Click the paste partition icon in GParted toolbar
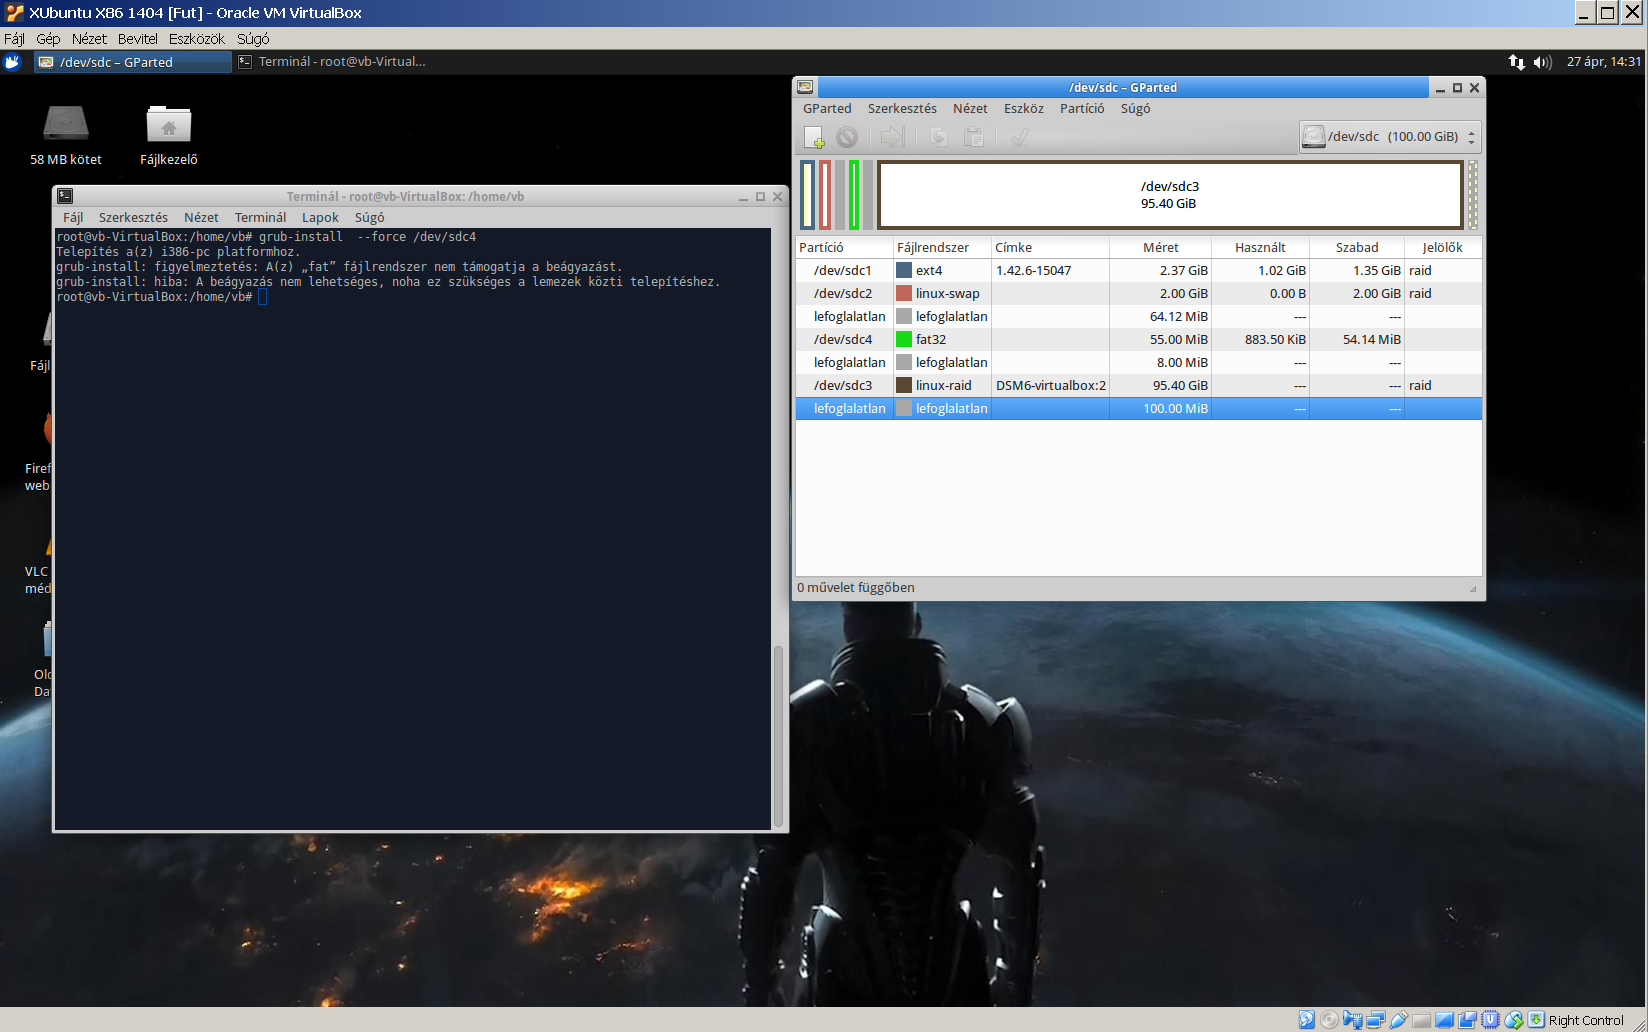The width and height of the screenshot is (1648, 1032). 973,137
